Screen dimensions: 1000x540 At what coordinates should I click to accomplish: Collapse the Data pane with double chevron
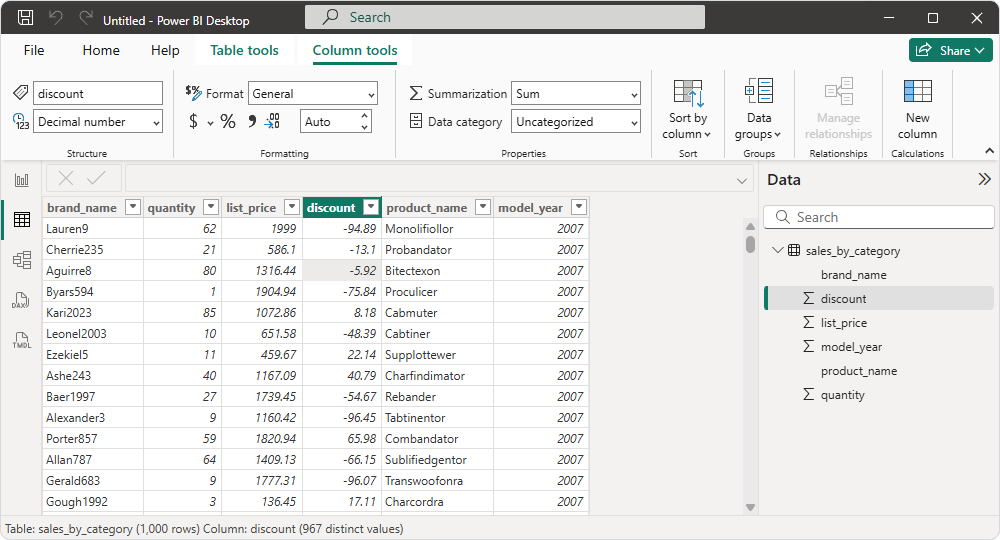(x=983, y=180)
